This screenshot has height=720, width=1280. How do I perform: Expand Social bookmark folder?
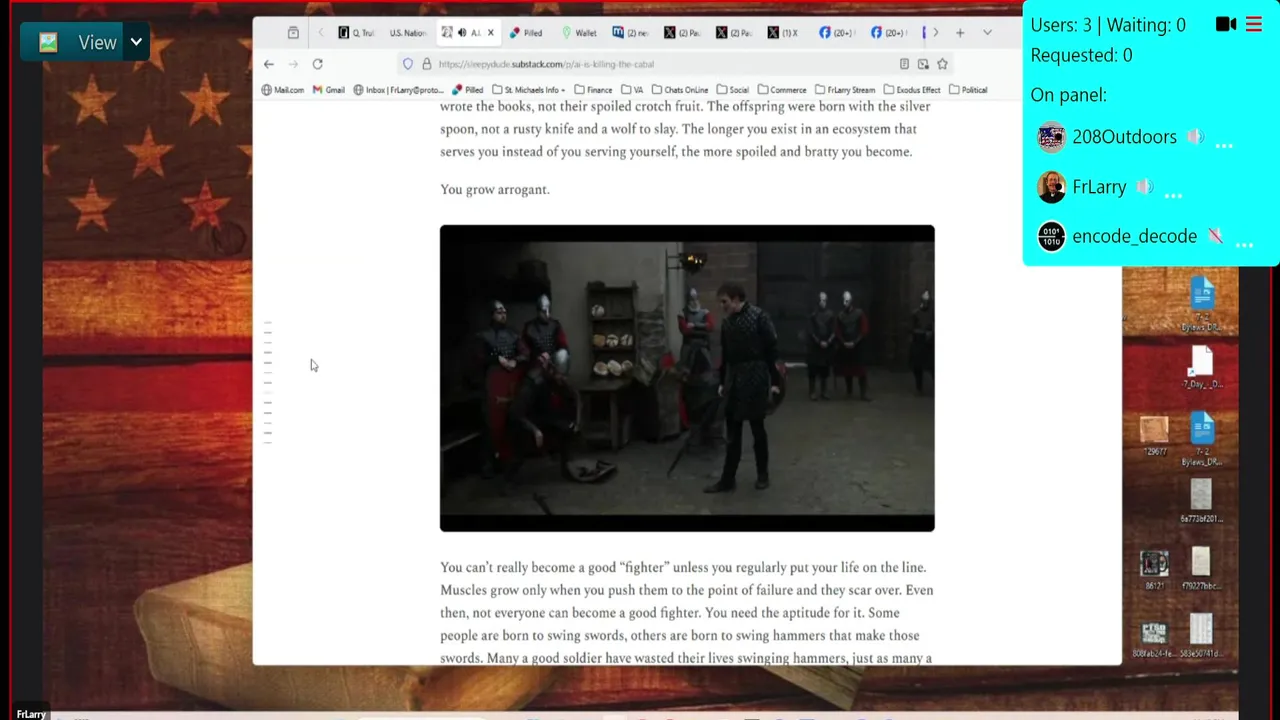pos(732,90)
